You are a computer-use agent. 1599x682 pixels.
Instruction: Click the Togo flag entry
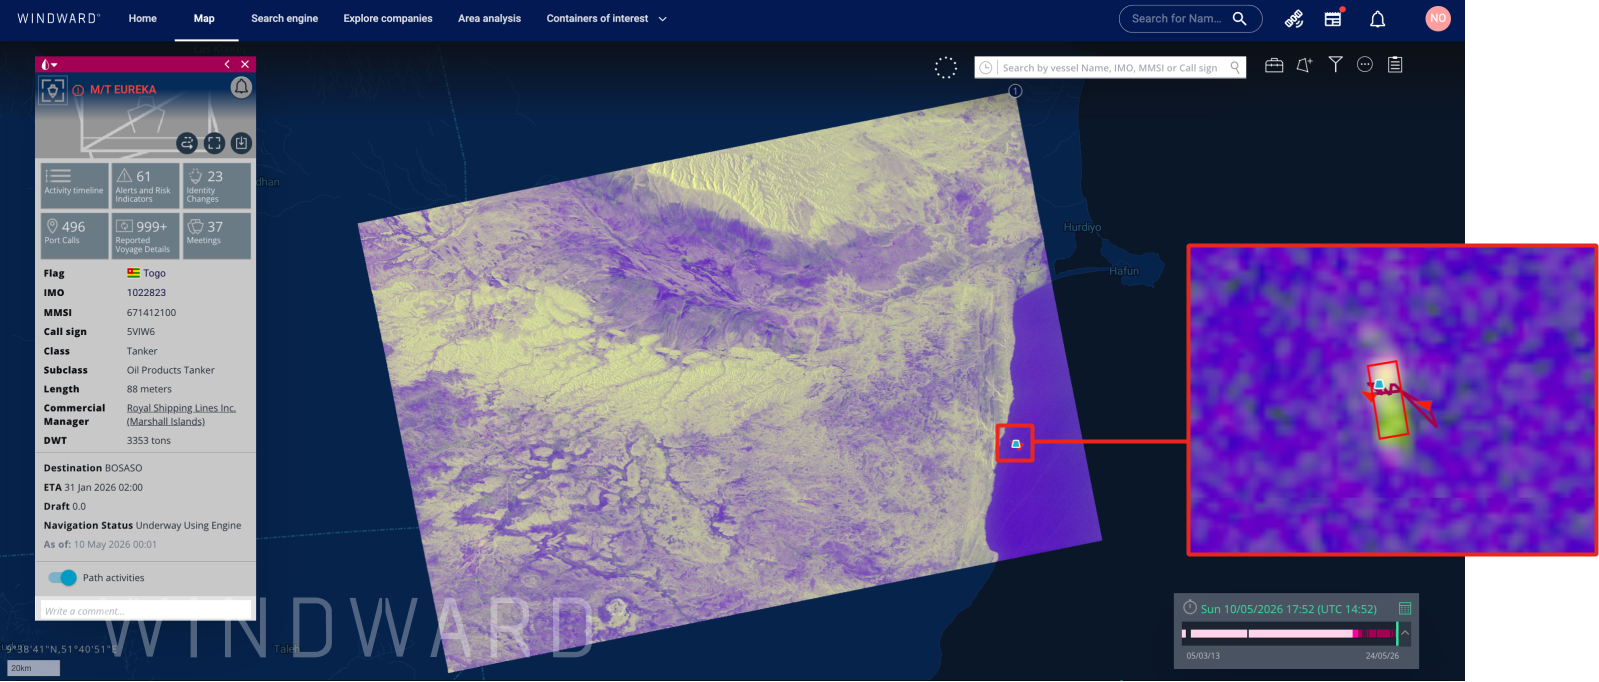tap(146, 273)
